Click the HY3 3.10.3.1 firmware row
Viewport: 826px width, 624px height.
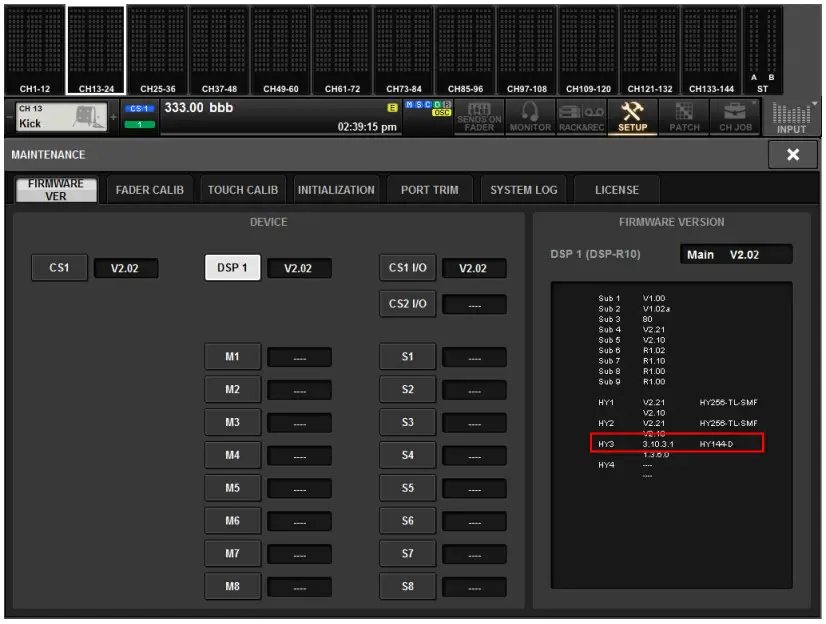(x=676, y=443)
